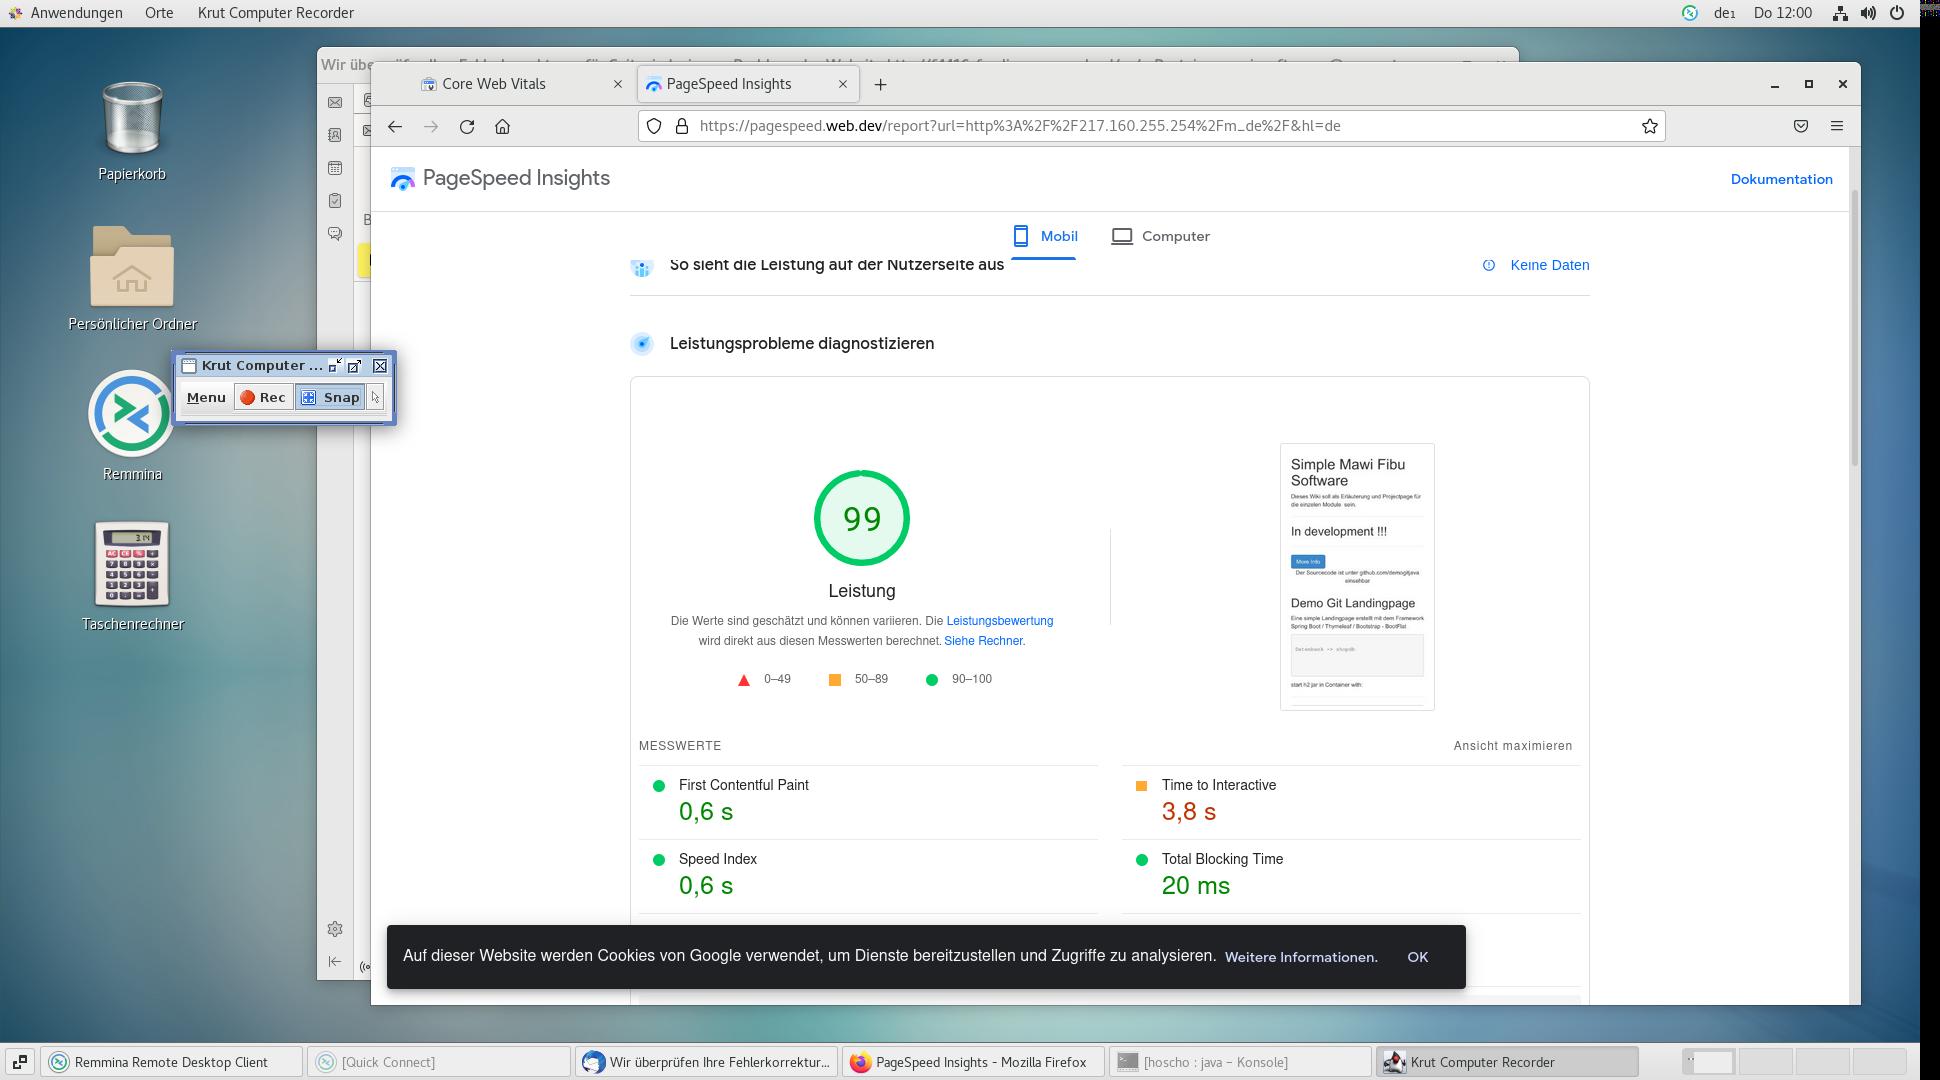Click the Pocket save icon

[1800, 126]
